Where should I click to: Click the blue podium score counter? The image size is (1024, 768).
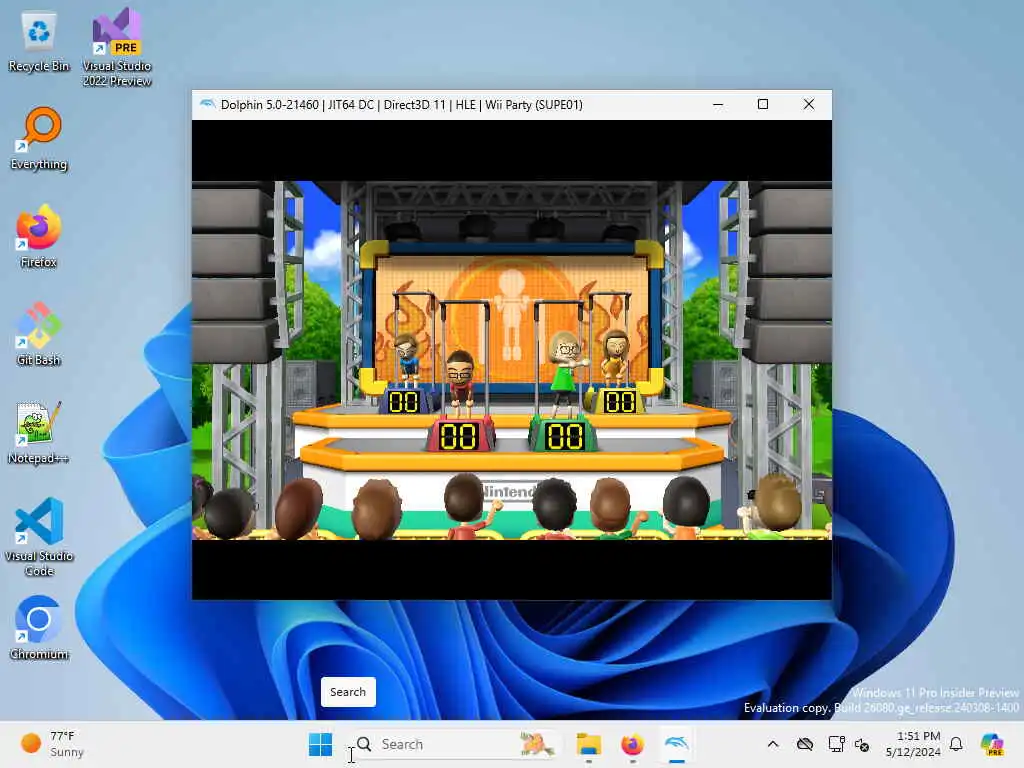404,401
